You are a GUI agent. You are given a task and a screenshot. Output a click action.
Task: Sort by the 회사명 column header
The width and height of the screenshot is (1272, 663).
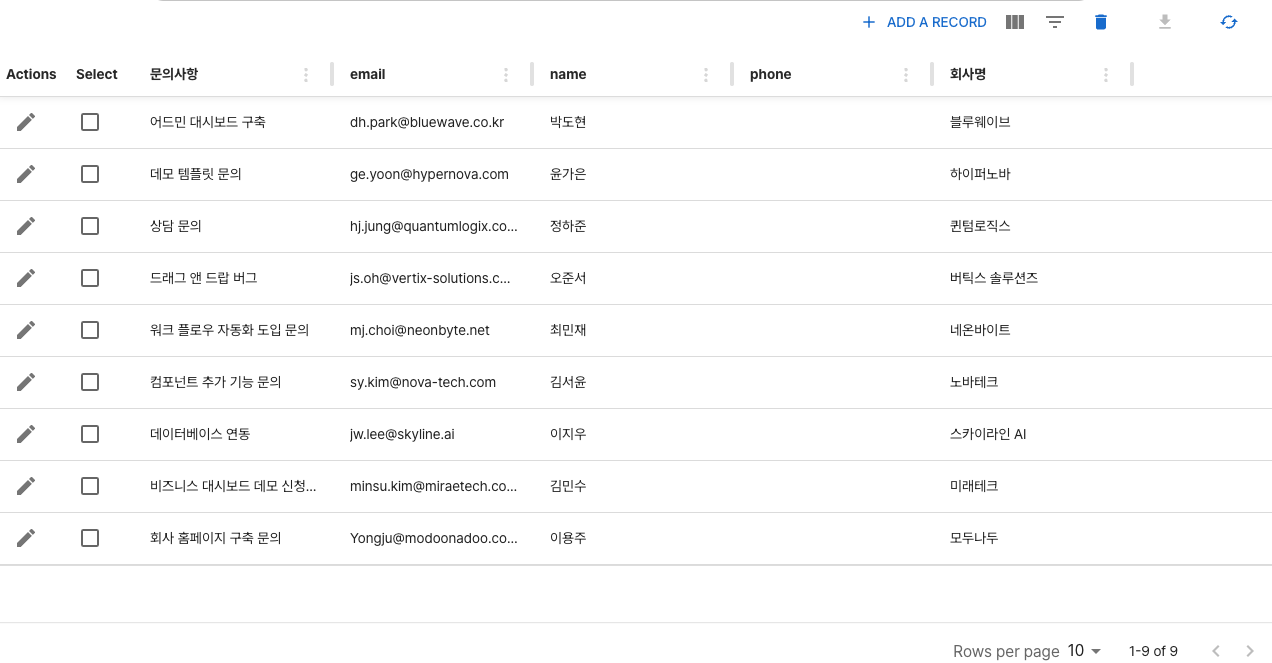[968, 74]
